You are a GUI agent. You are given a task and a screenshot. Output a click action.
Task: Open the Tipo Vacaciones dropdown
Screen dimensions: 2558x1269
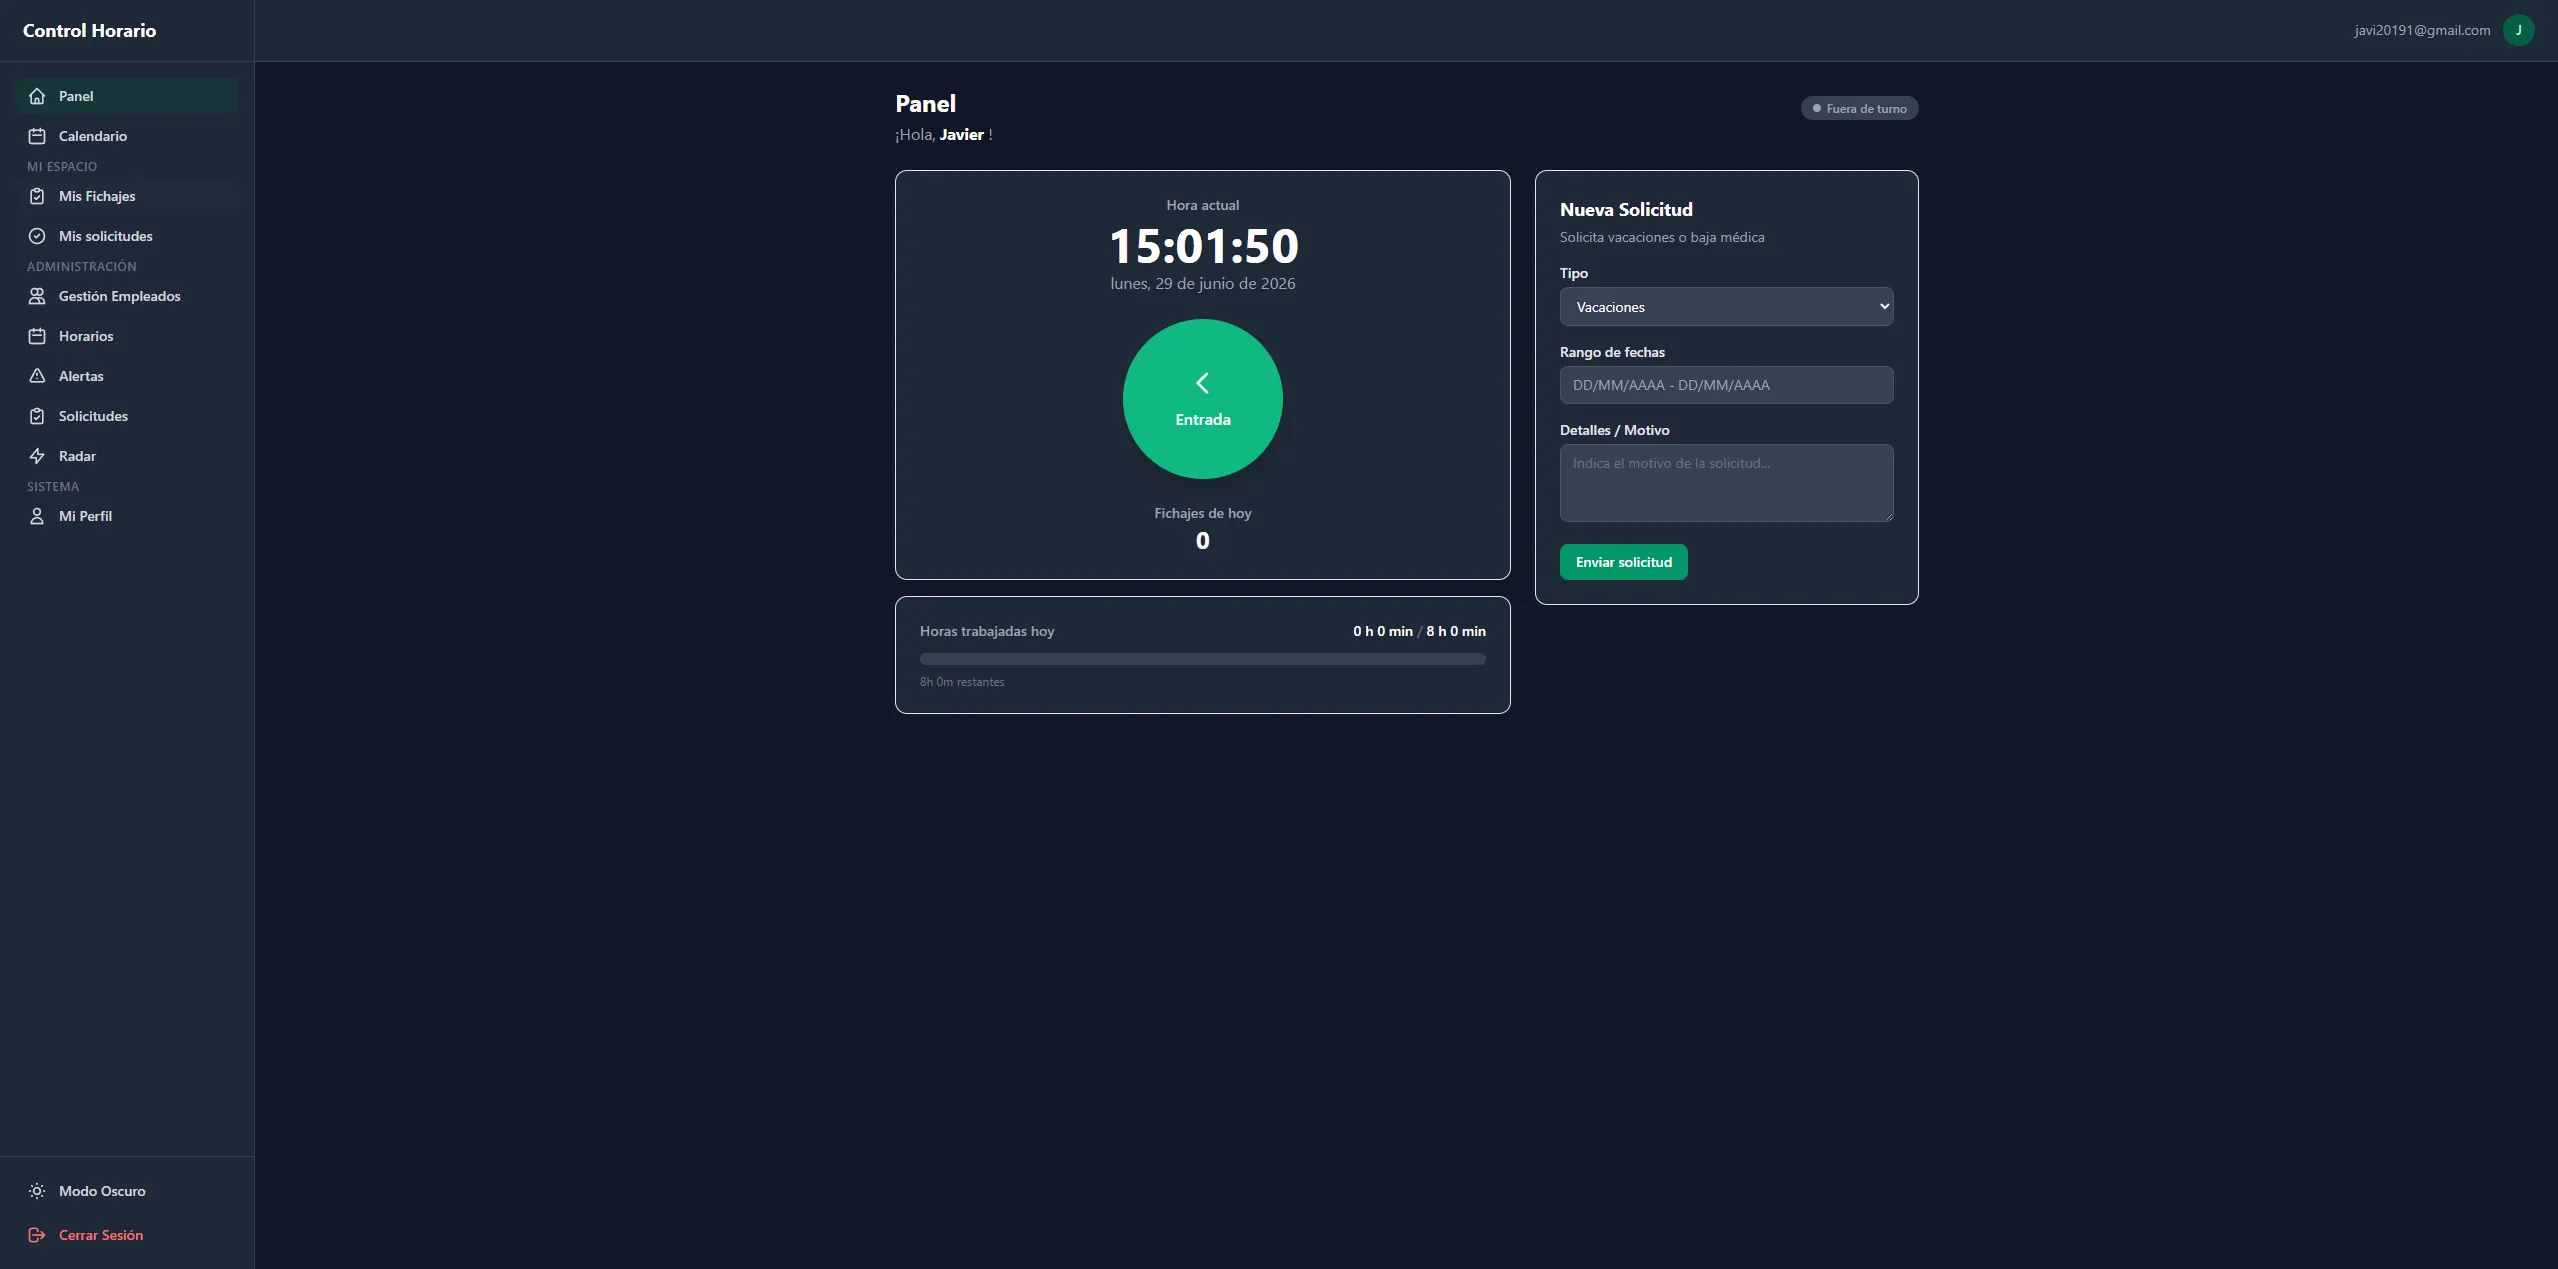point(1726,307)
